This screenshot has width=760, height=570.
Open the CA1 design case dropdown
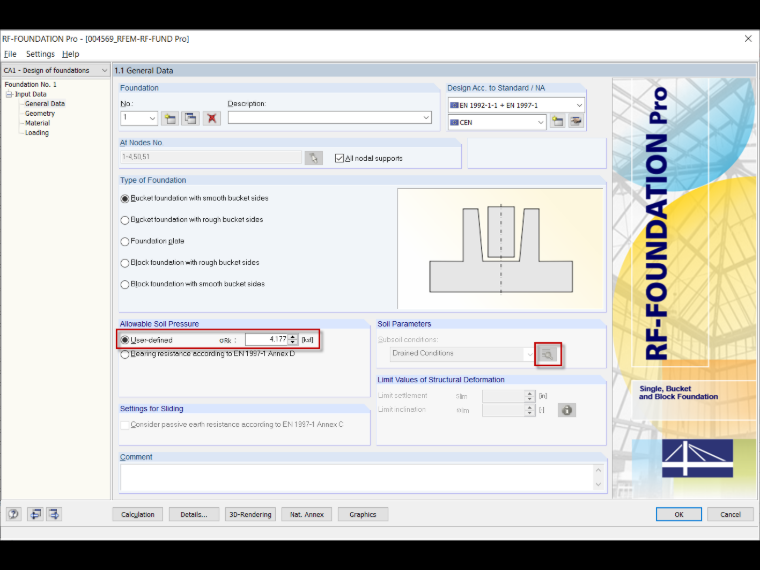(x=104, y=70)
